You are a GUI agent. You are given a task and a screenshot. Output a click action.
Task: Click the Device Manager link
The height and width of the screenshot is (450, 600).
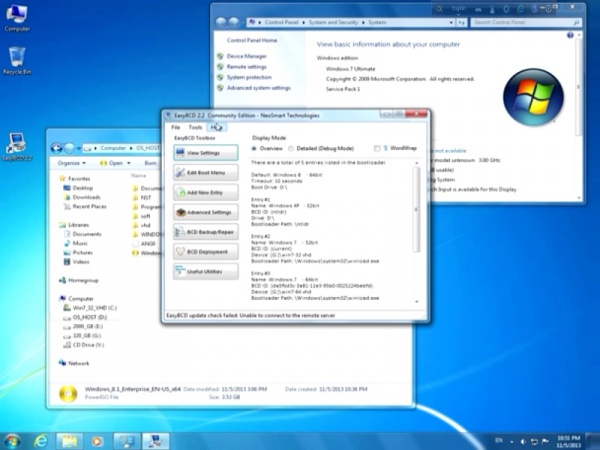246,57
